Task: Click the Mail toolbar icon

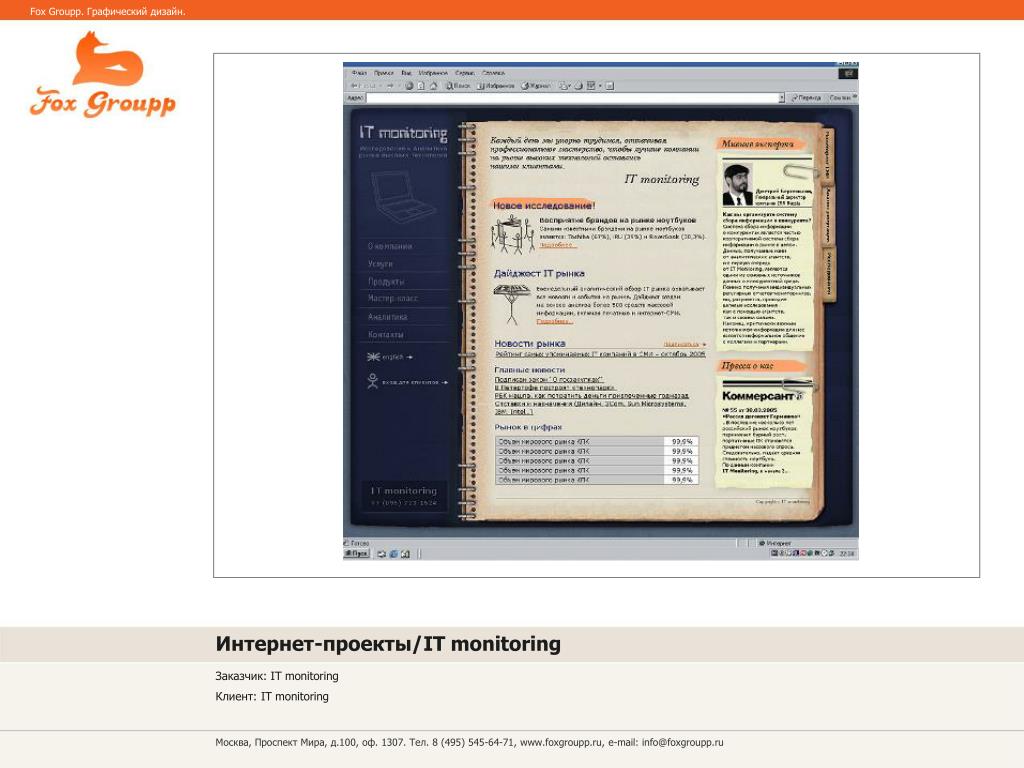Action: click(x=565, y=86)
